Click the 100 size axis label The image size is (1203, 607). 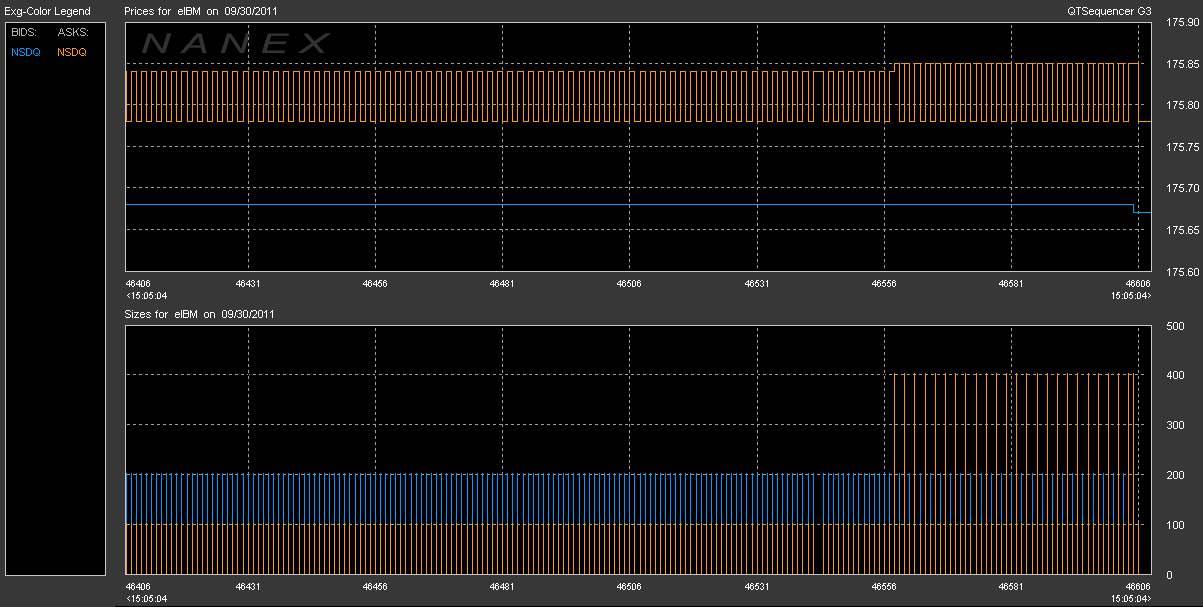1175,525
